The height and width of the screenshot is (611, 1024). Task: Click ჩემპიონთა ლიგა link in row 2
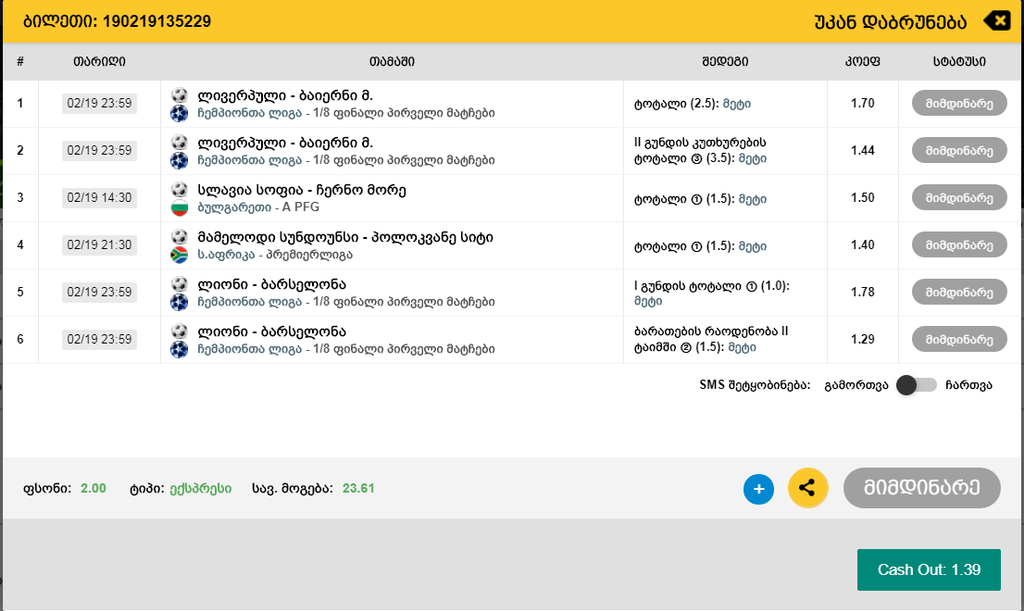249,160
